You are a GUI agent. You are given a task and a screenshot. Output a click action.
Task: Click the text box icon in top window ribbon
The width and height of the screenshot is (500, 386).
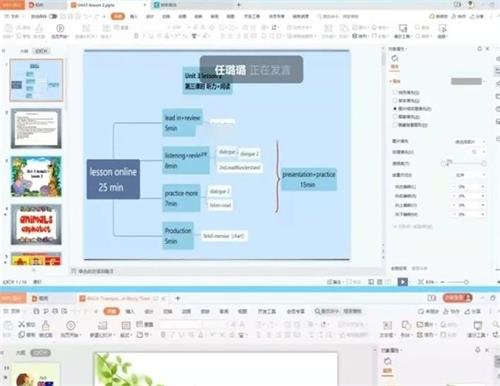coord(328,28)
